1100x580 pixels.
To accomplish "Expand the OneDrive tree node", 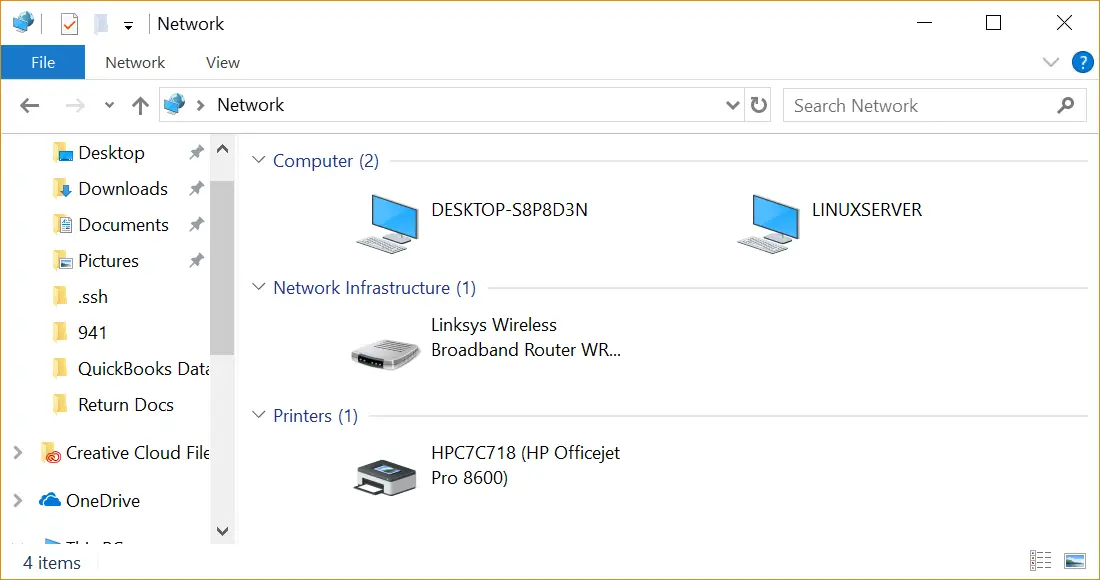I will pyautogui.click(x=18, y=501).
